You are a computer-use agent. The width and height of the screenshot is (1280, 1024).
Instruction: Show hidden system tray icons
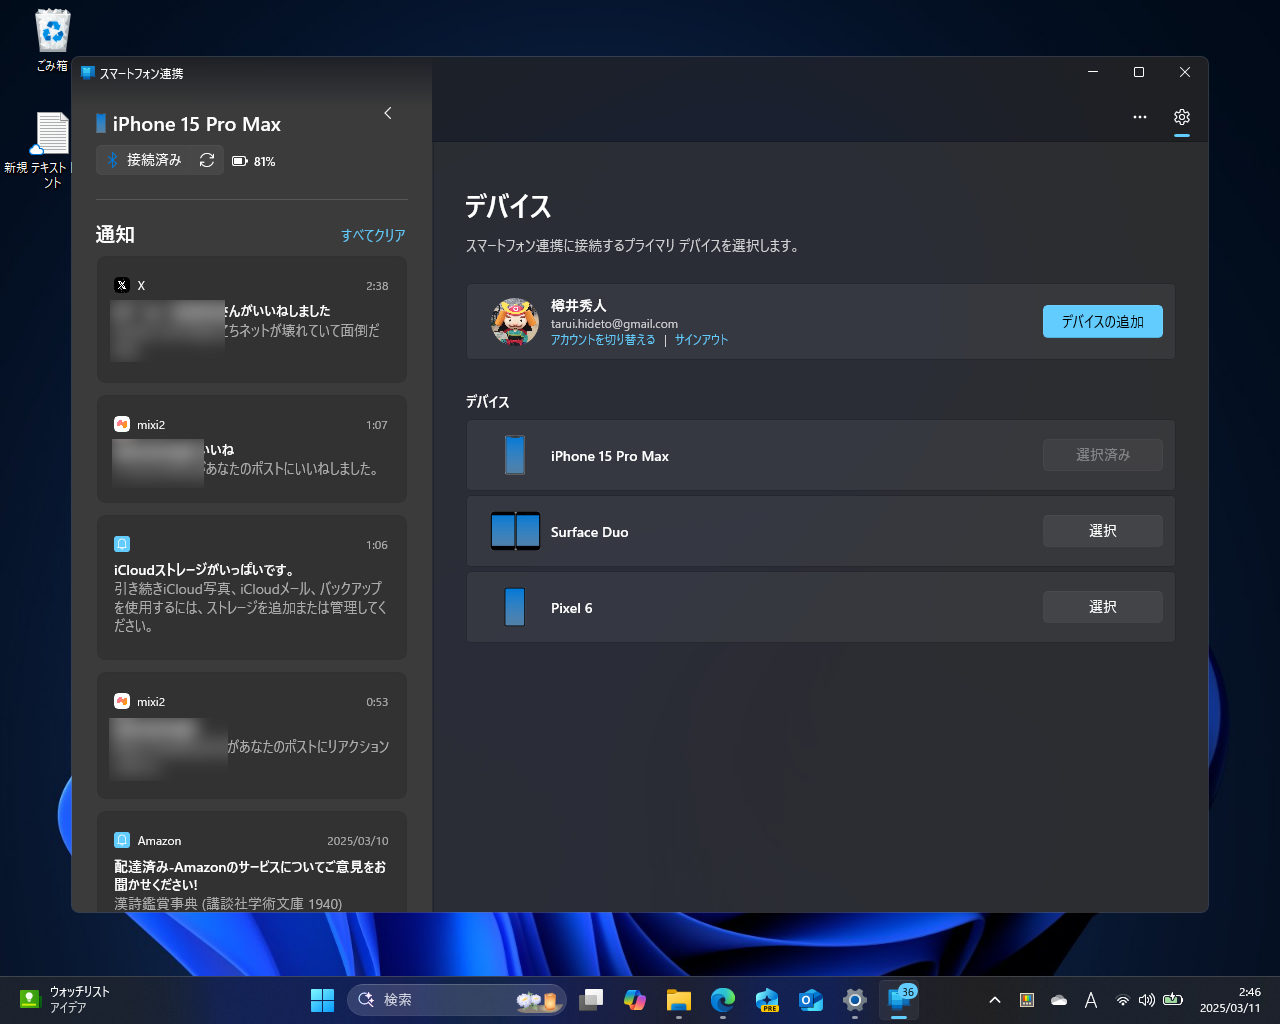(995, 1000)
